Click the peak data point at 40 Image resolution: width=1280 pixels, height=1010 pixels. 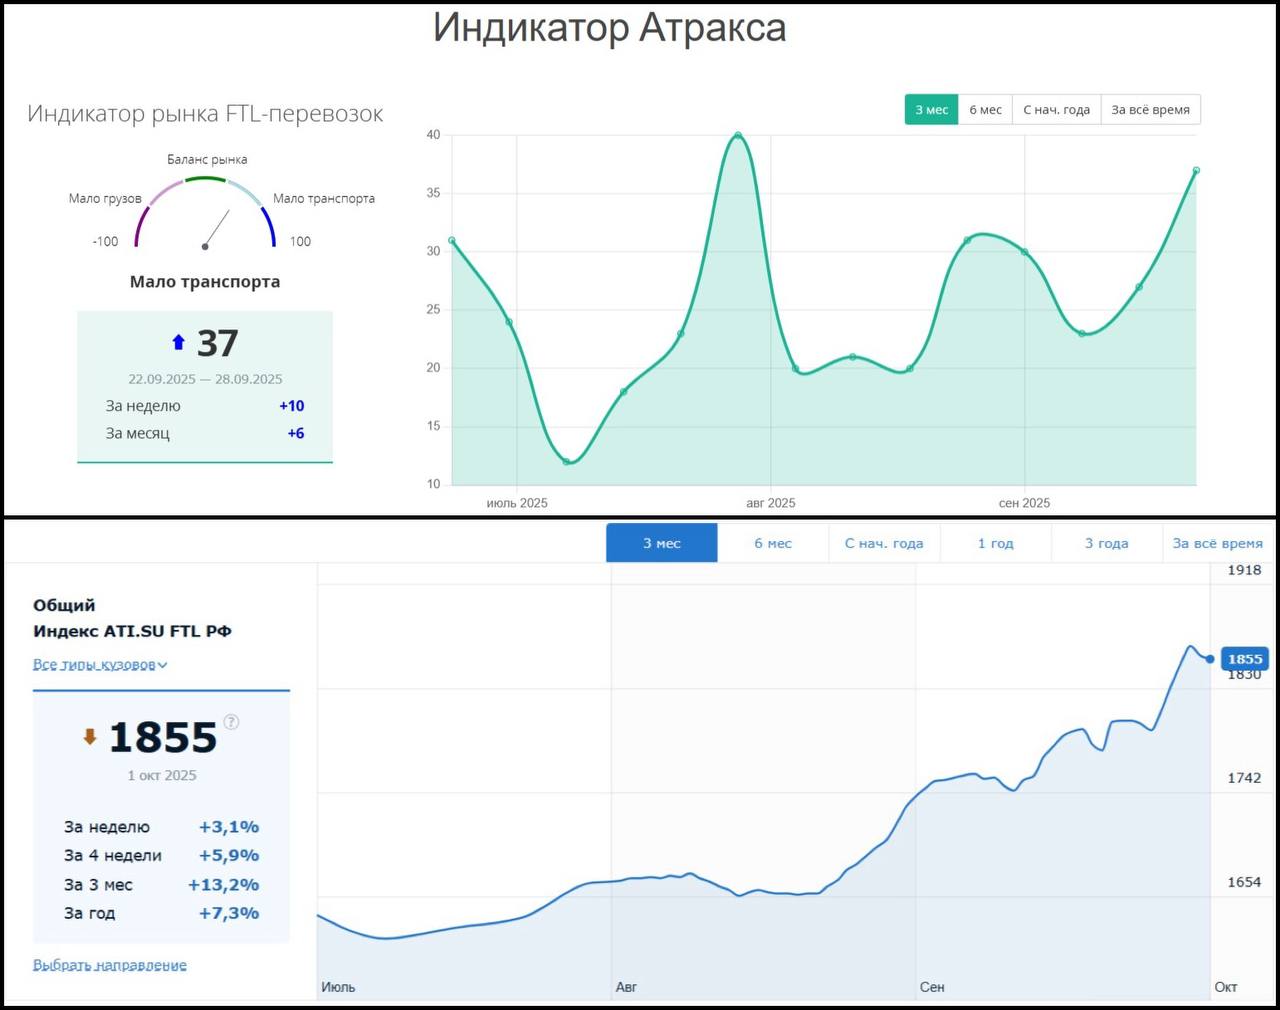click(738, 135)
